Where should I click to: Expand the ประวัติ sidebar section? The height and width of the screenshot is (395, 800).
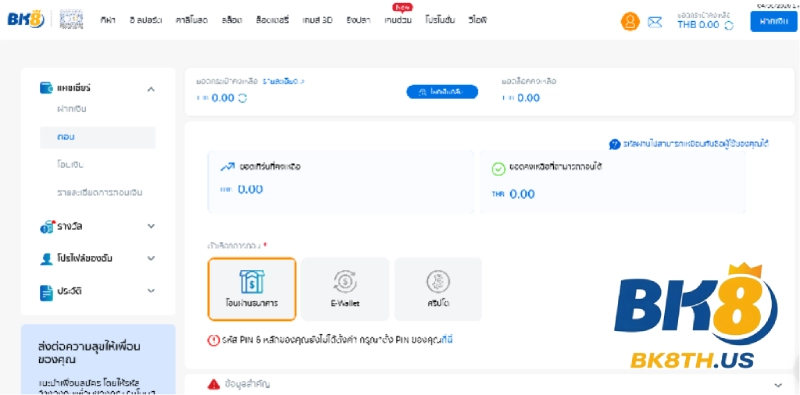151,291
